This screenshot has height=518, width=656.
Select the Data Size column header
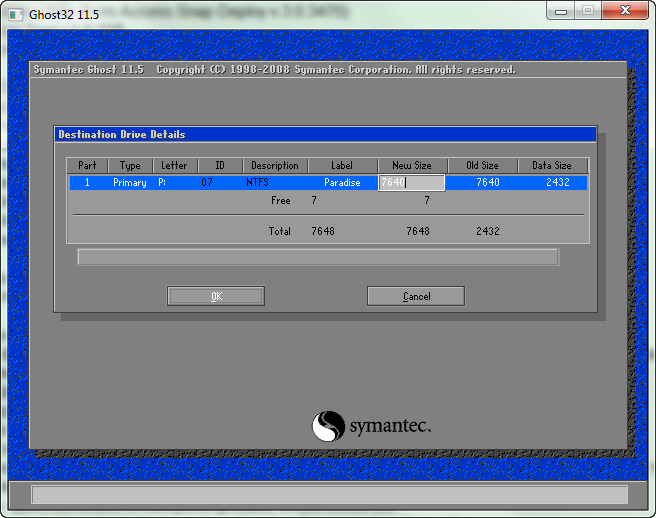click(552, 166)
